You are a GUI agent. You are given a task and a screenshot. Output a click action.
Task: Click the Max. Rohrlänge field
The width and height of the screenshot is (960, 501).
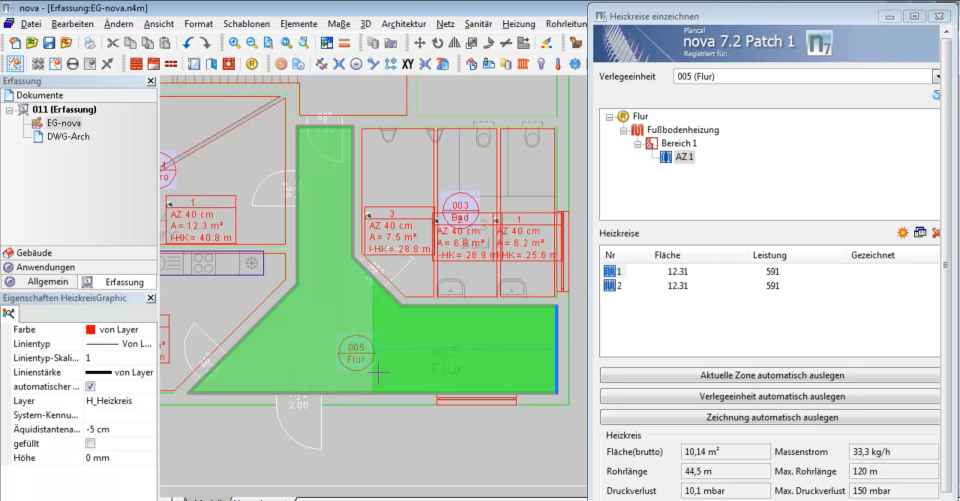click(893, 471)
